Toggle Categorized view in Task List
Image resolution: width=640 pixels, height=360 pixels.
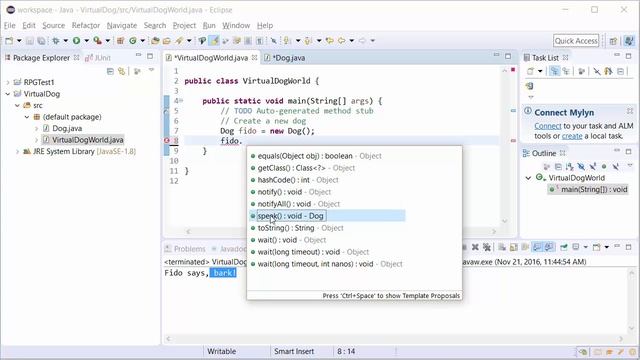554,71
